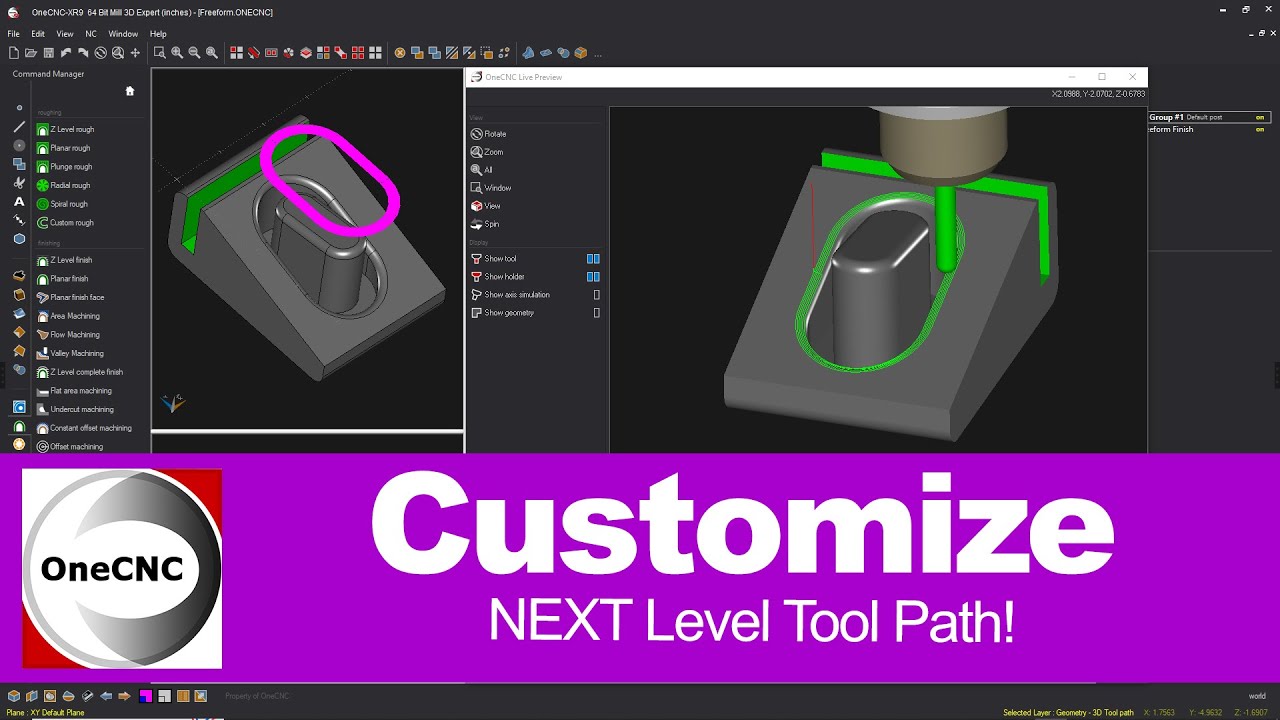Open the View menu
This screenshot has width=1280, height=720.
[x=65, y=34]
